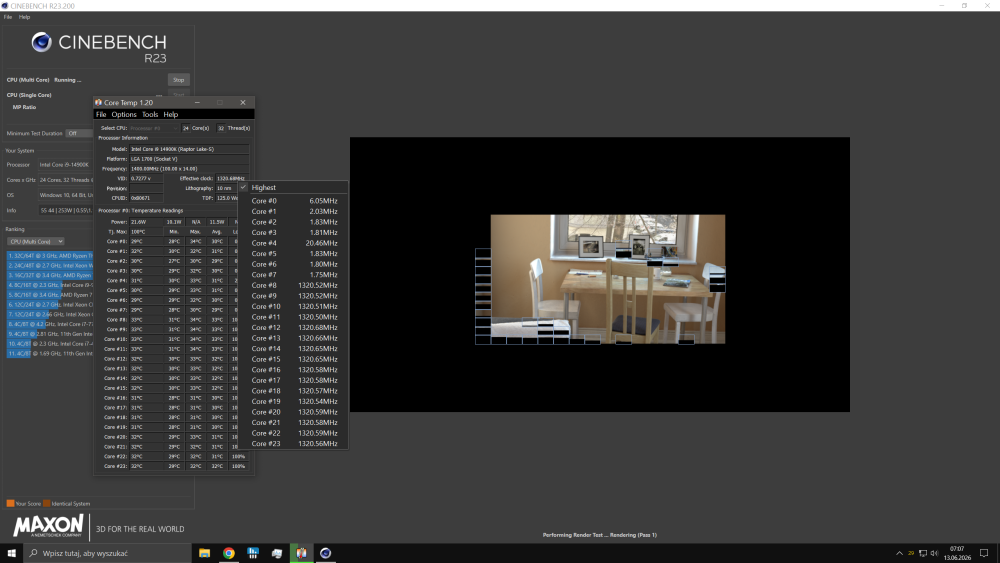
Task: Open the volume speaker tray icon
Action: pos(934,553)
